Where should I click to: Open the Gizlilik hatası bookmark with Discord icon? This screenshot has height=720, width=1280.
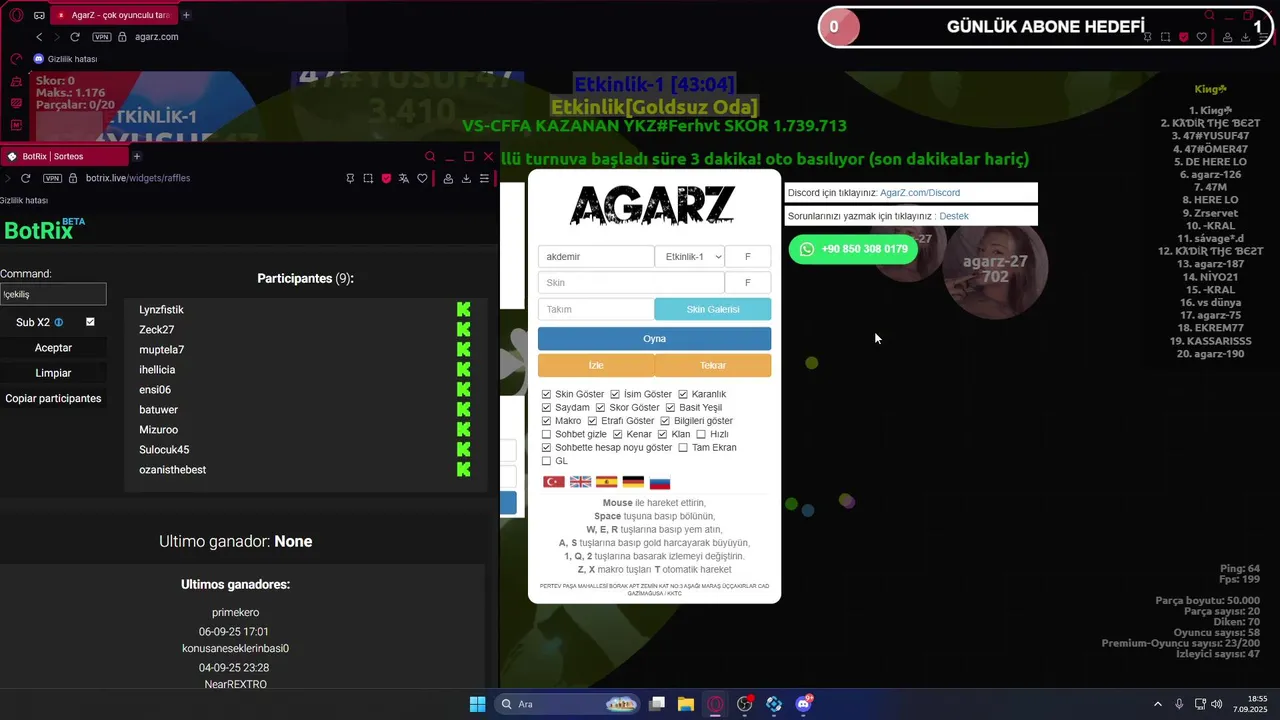tap(65, 59)
